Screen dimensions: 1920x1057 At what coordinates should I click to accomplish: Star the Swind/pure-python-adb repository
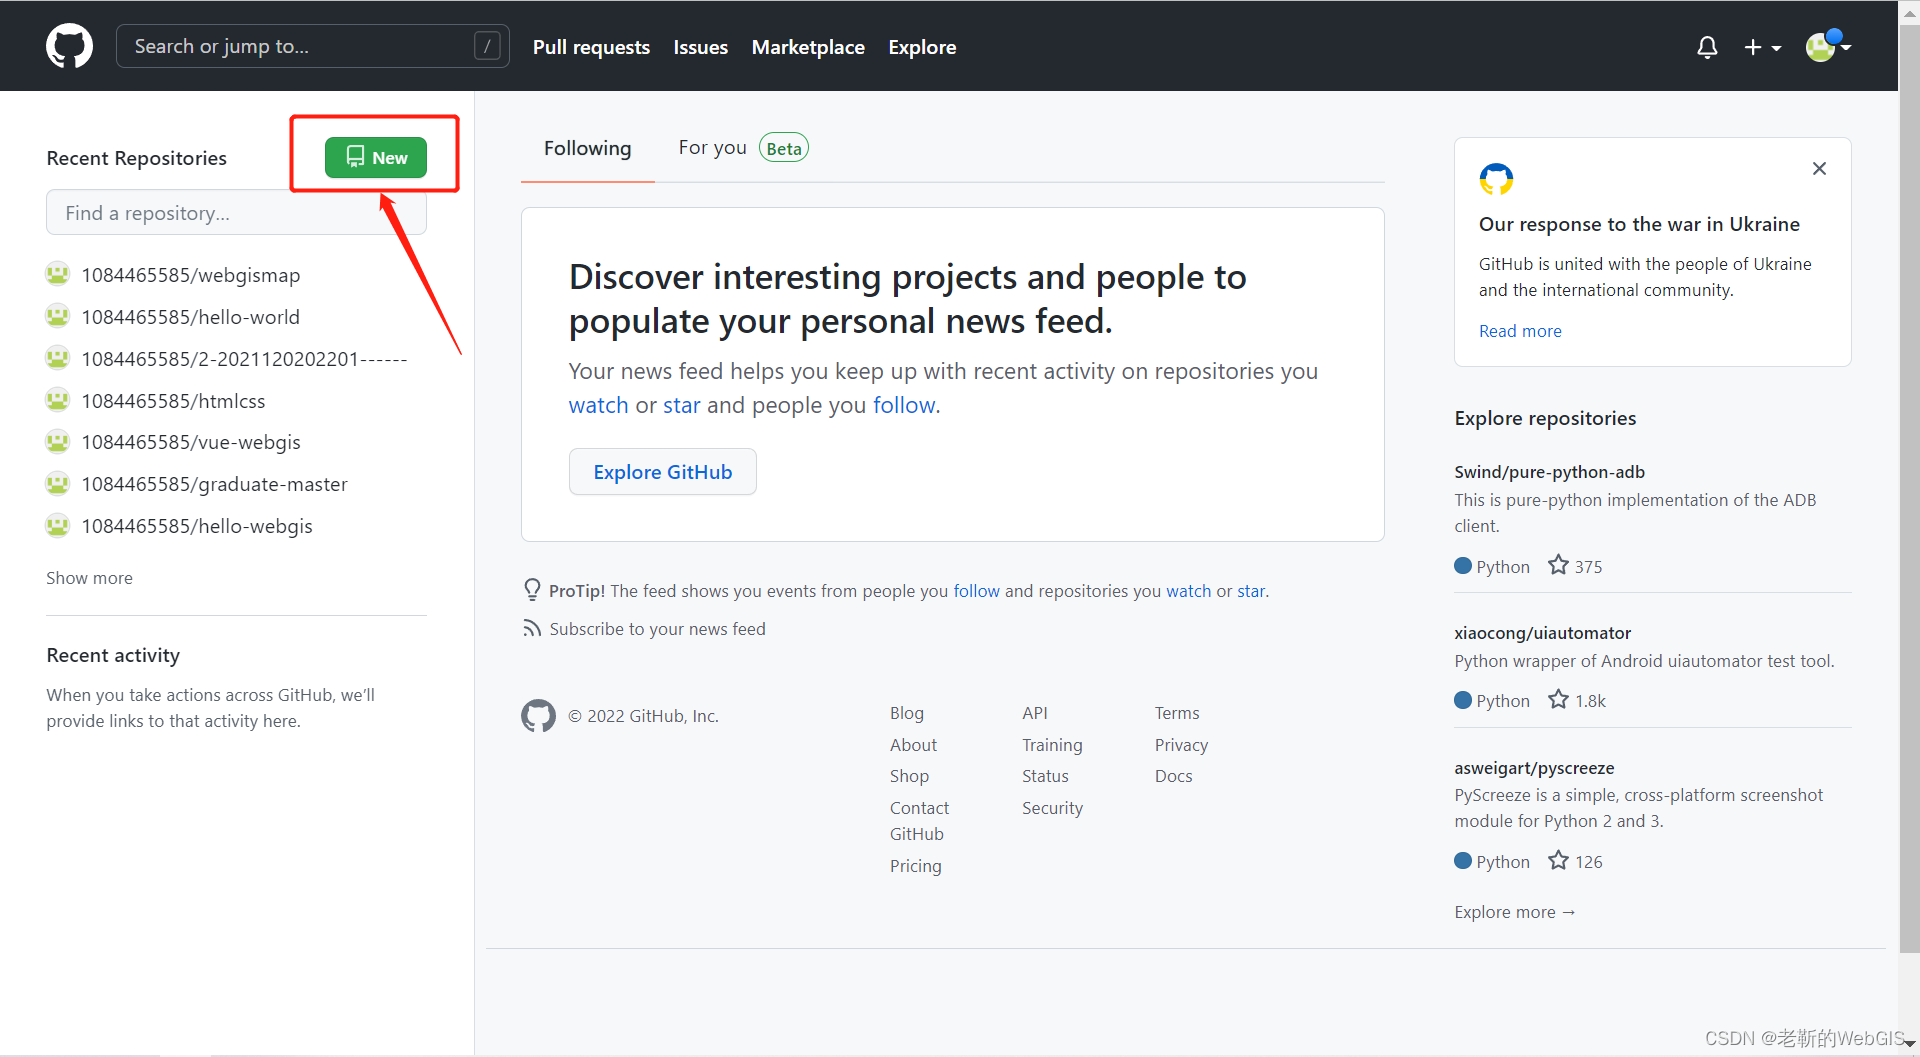[1558, 565]
